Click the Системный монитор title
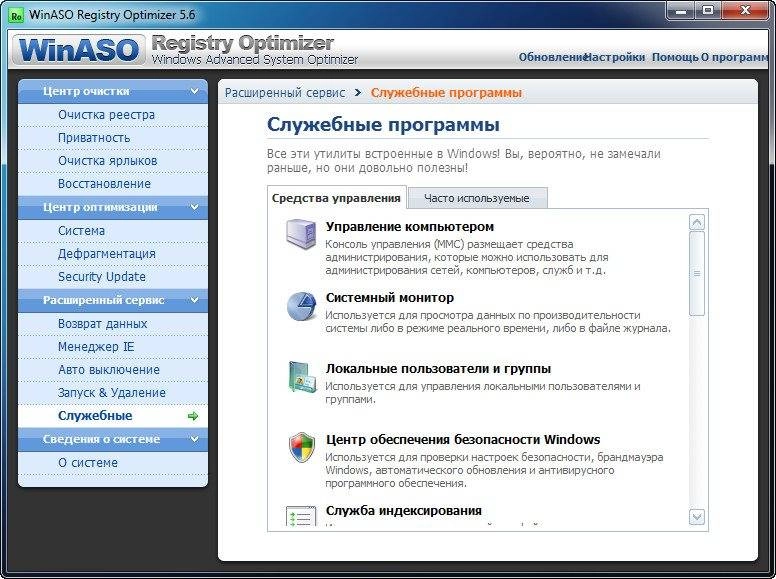The image size is (776, 579). [389, 297]
